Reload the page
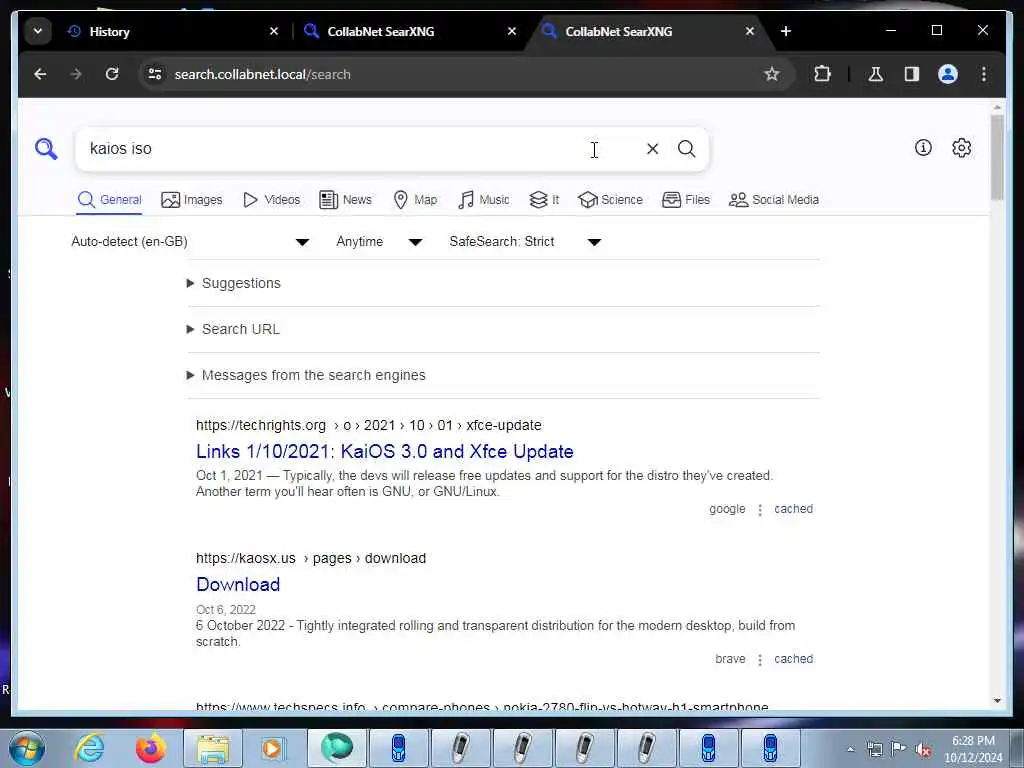Image resolution: width=1024 pixels, height=768 pixels. click(x=112, y=74)
